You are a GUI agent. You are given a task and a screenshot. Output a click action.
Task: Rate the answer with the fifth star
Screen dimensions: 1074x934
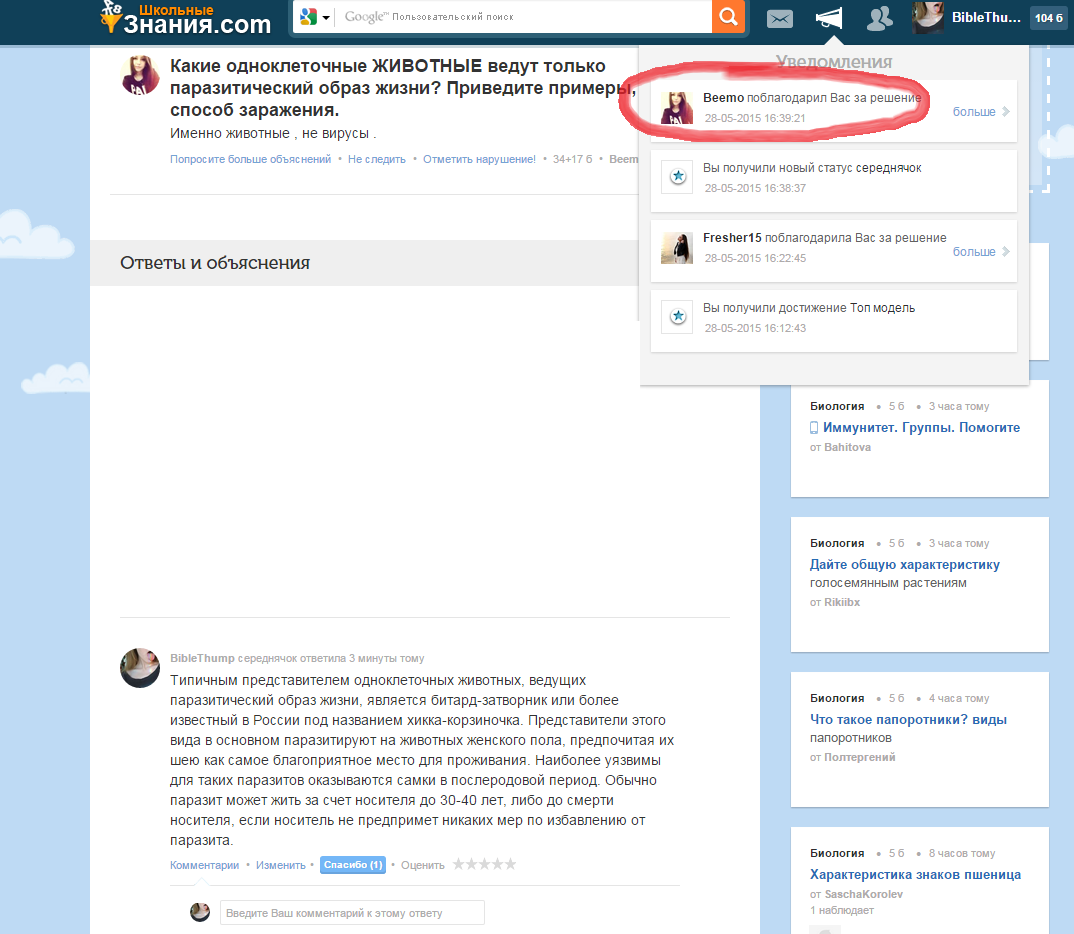510,864
